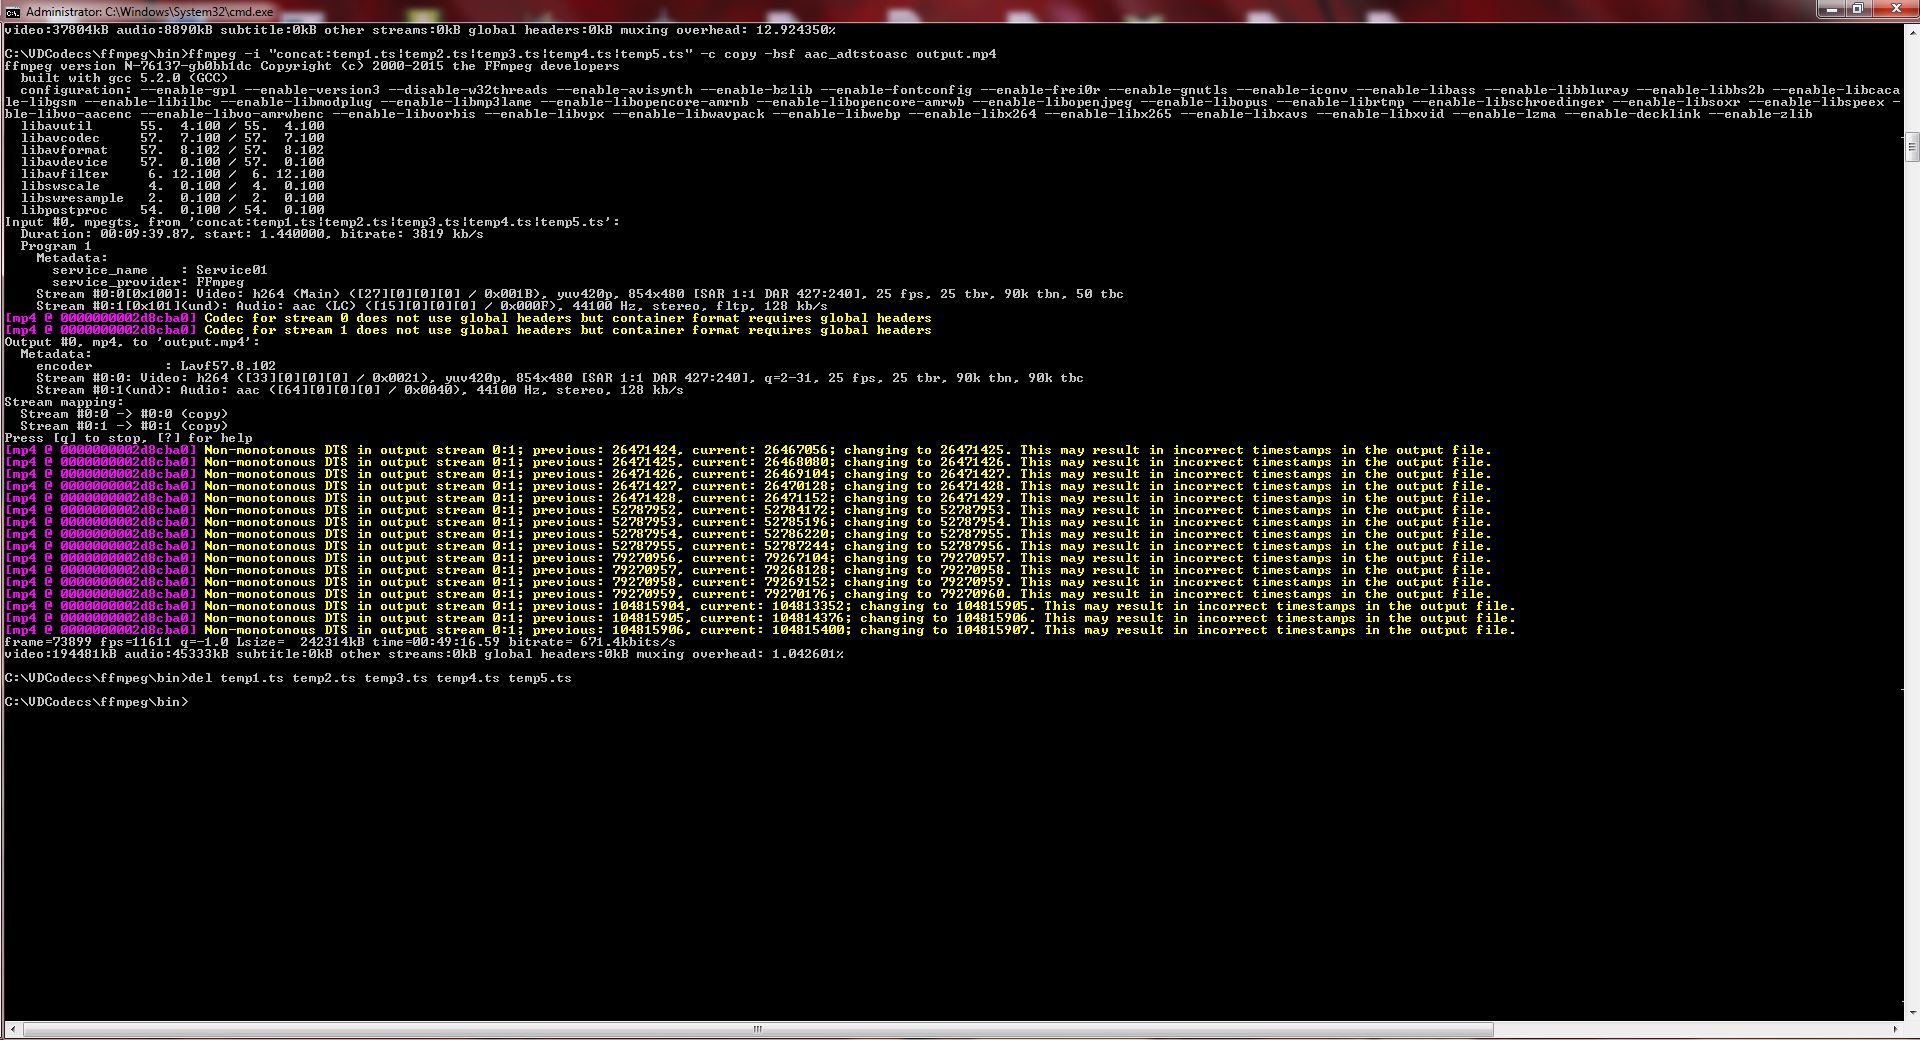Image resolution: width=1920 pixels, height=1040 pixels.
Task: Select the 'Codec for stream 0' warning
Action: (x=468, y=318)
